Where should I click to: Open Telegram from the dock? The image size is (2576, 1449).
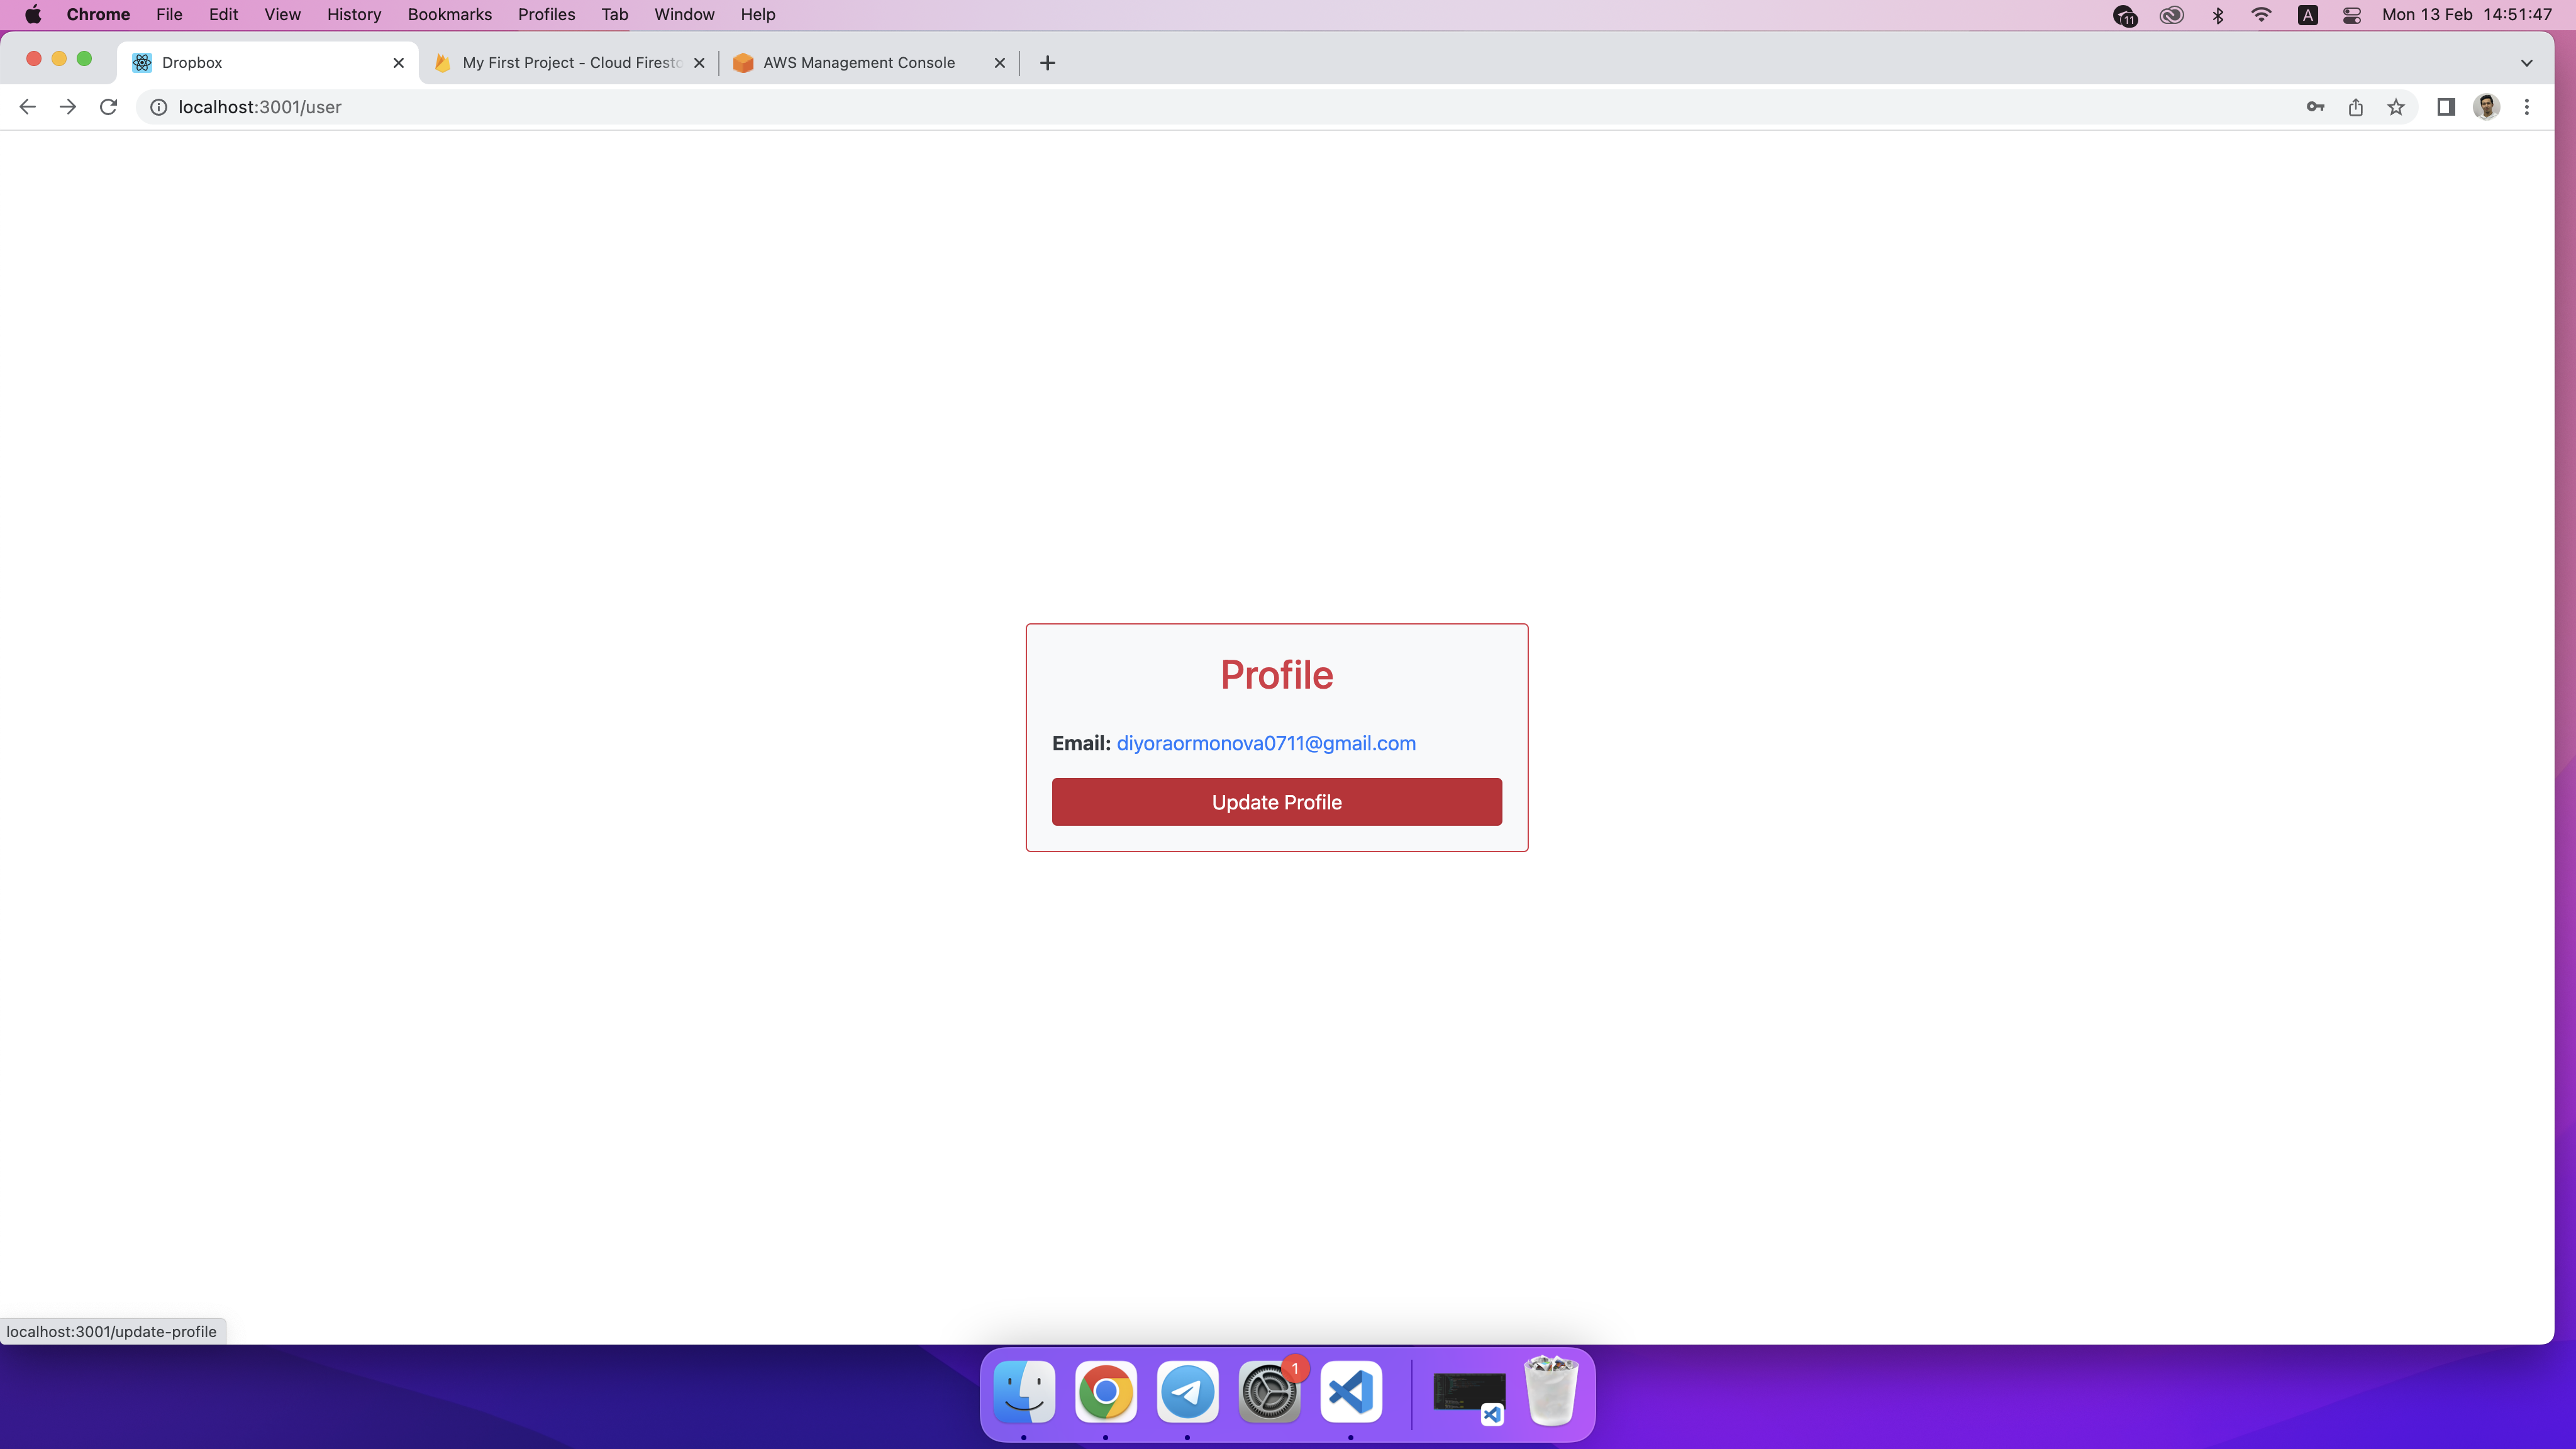(x=1187, y=1391)
